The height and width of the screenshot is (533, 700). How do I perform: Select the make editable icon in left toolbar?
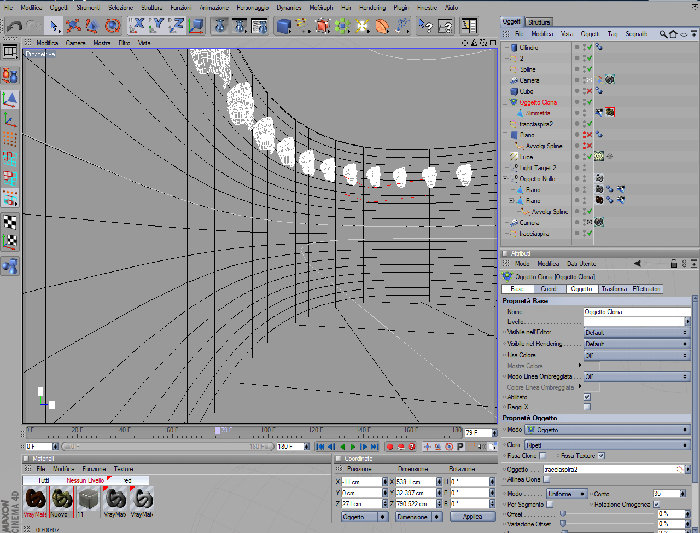[x=10, y=75]
